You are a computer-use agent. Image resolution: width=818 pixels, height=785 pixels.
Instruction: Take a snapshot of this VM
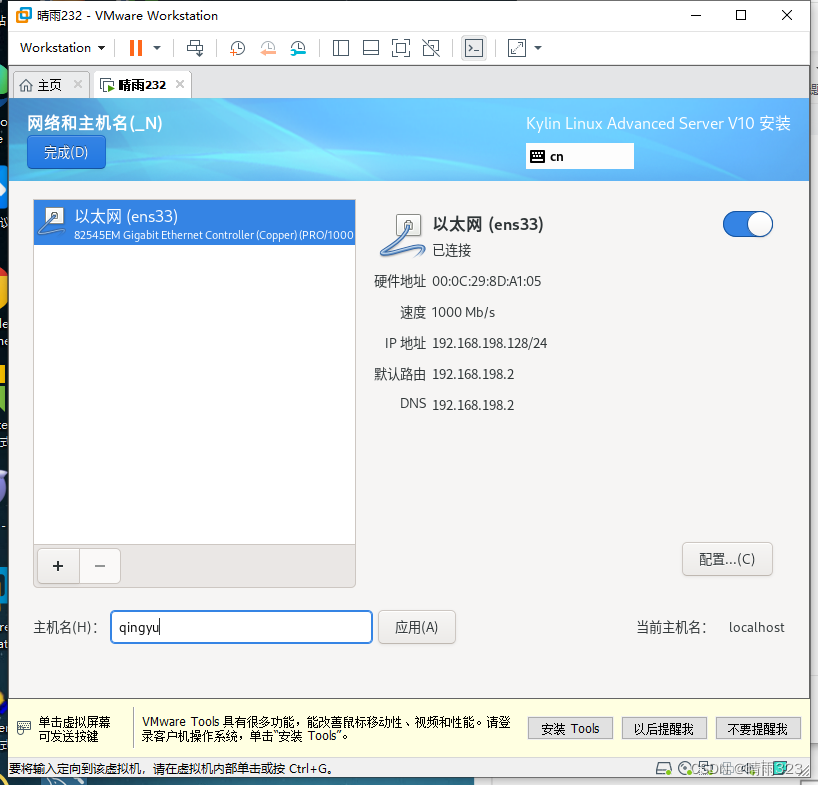coord(237,48)
